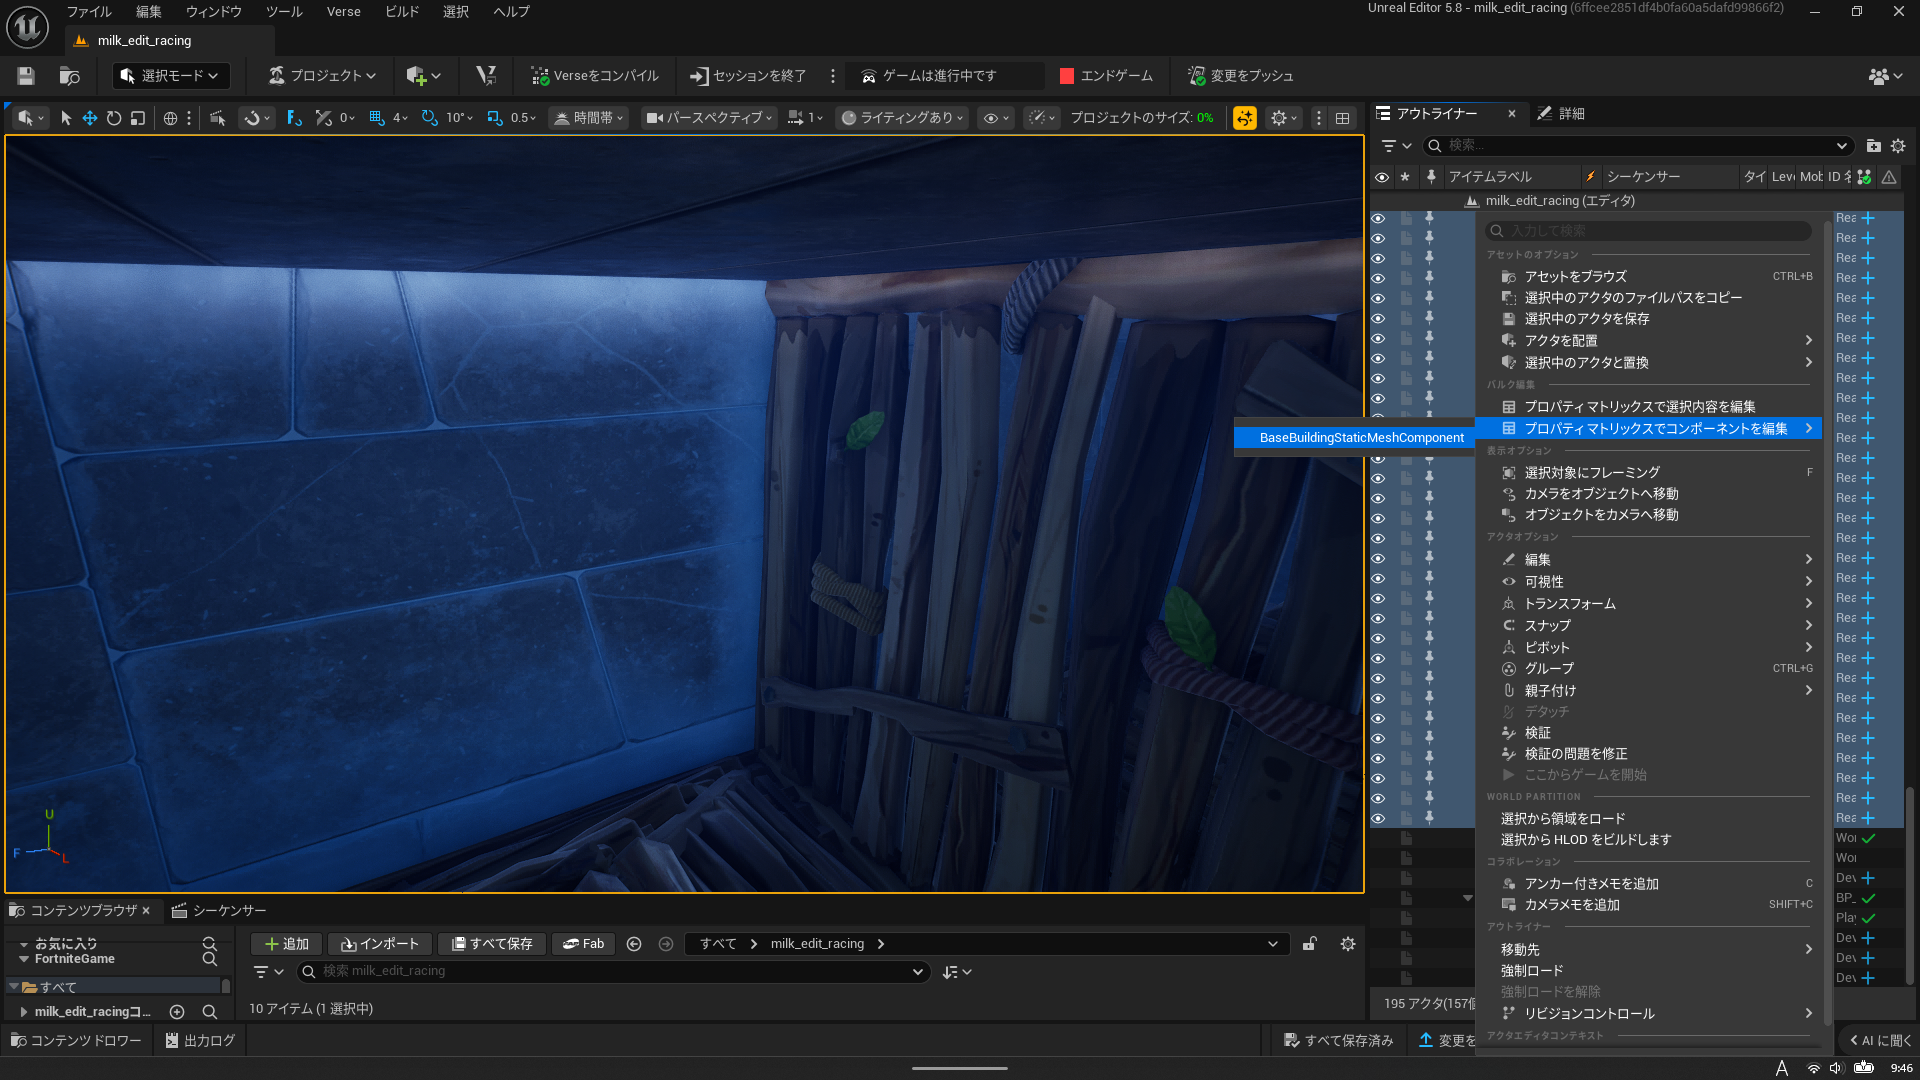Open the 出力ログ panel
Image resolution: width=1920 pixels, height=1080 pixels.
point(200,1041)
